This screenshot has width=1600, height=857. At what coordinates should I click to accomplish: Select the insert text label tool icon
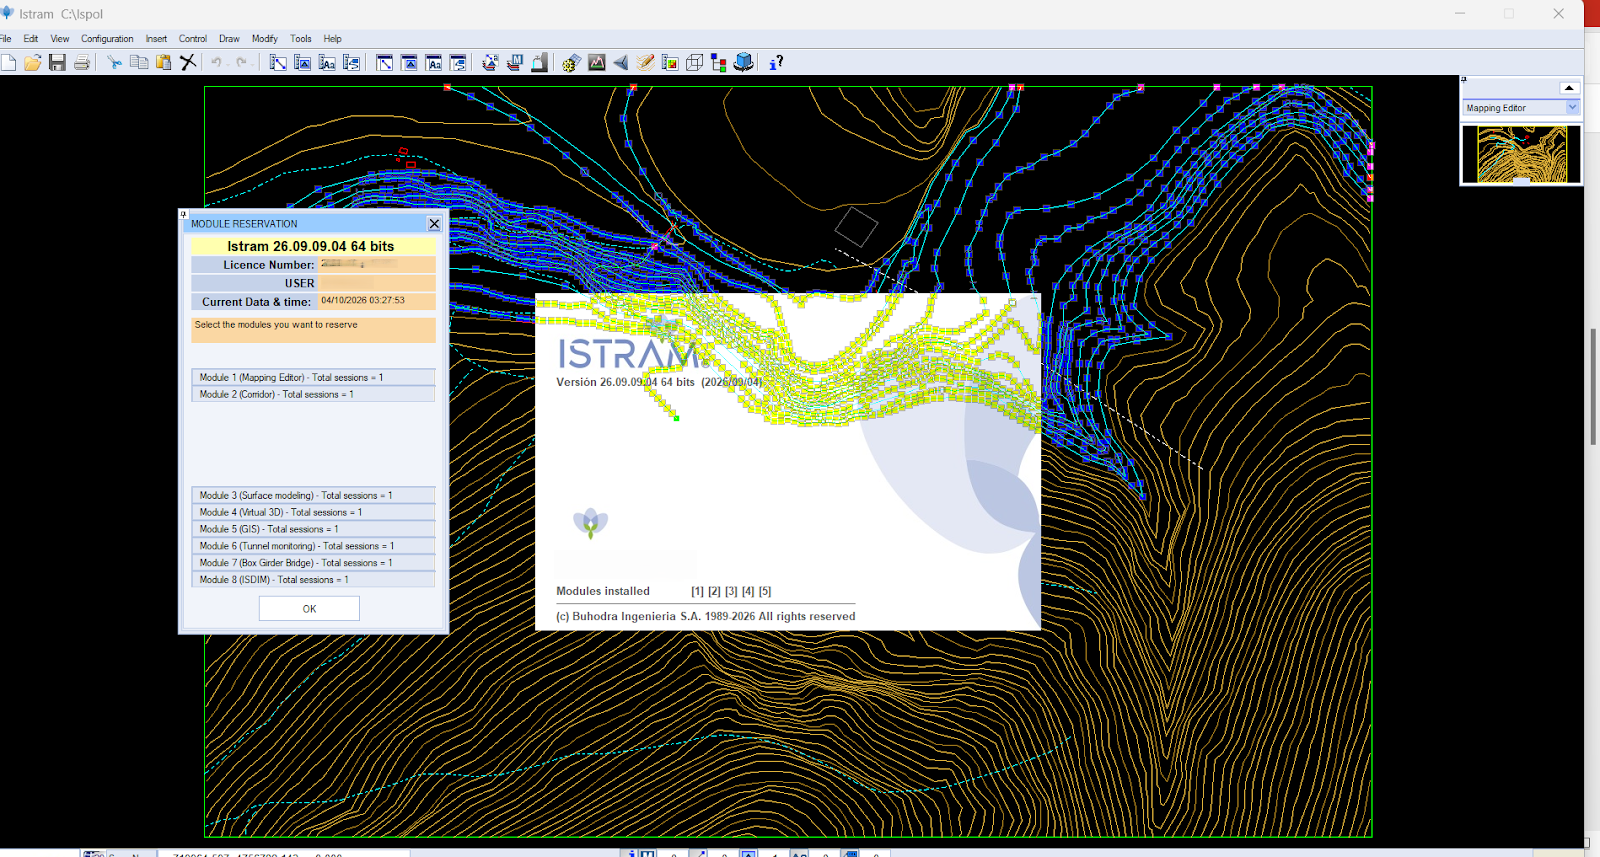point(327,62)
